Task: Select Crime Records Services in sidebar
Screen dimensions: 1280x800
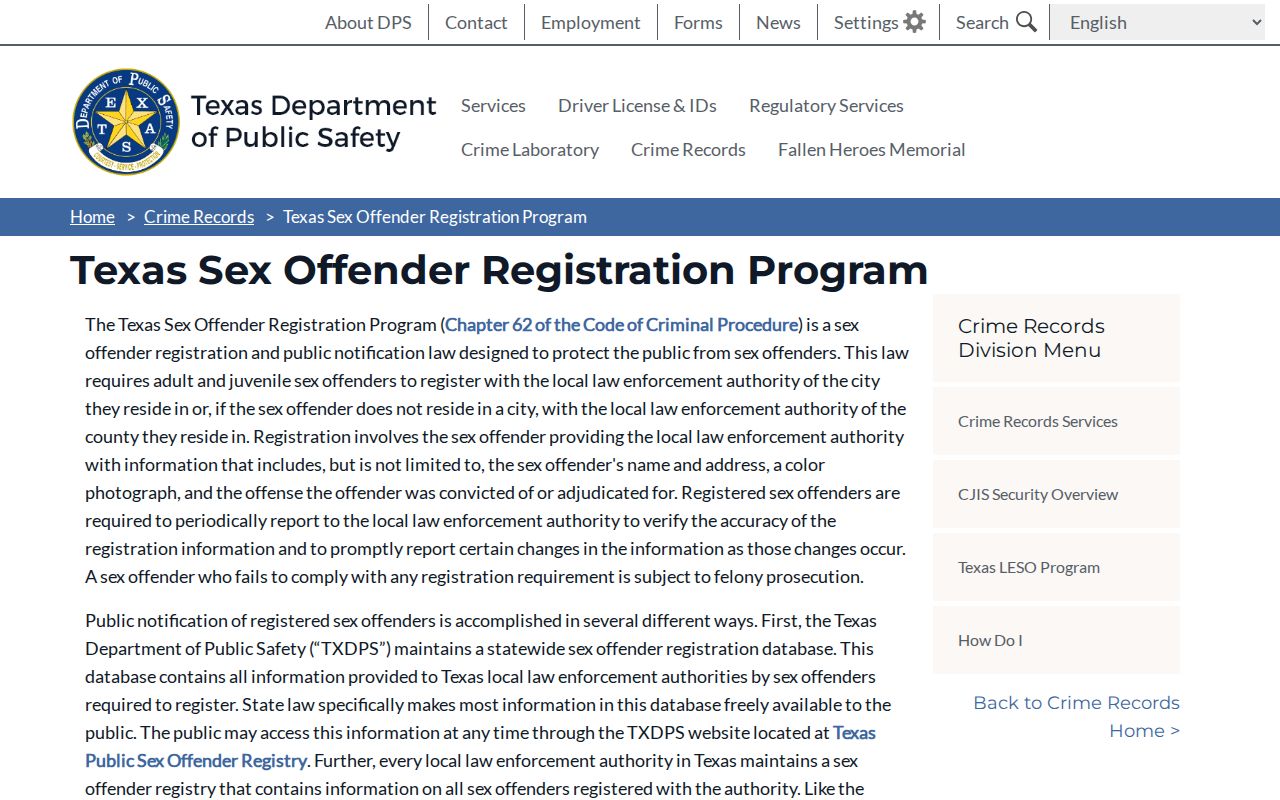Action: [1056, 421]
